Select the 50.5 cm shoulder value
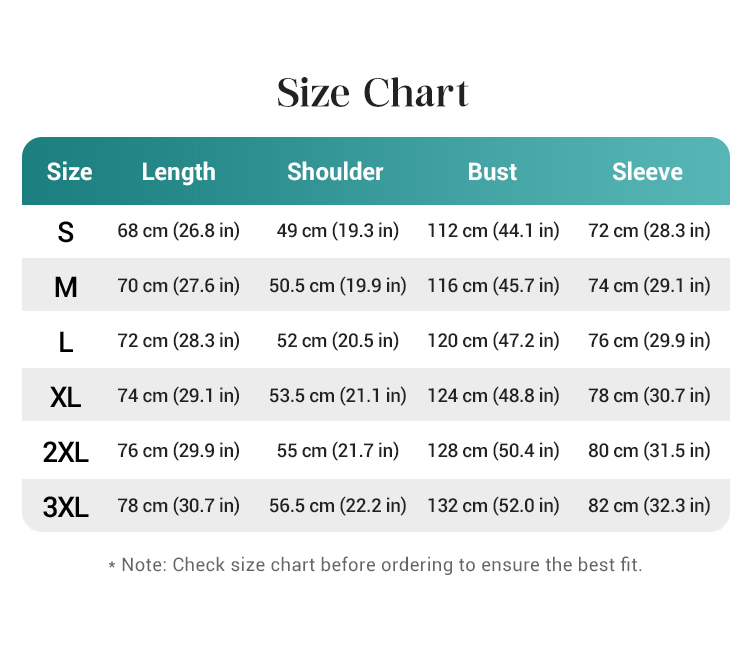Image resolution: width=750 pixels, height=669 pixels. coord(338,286)
